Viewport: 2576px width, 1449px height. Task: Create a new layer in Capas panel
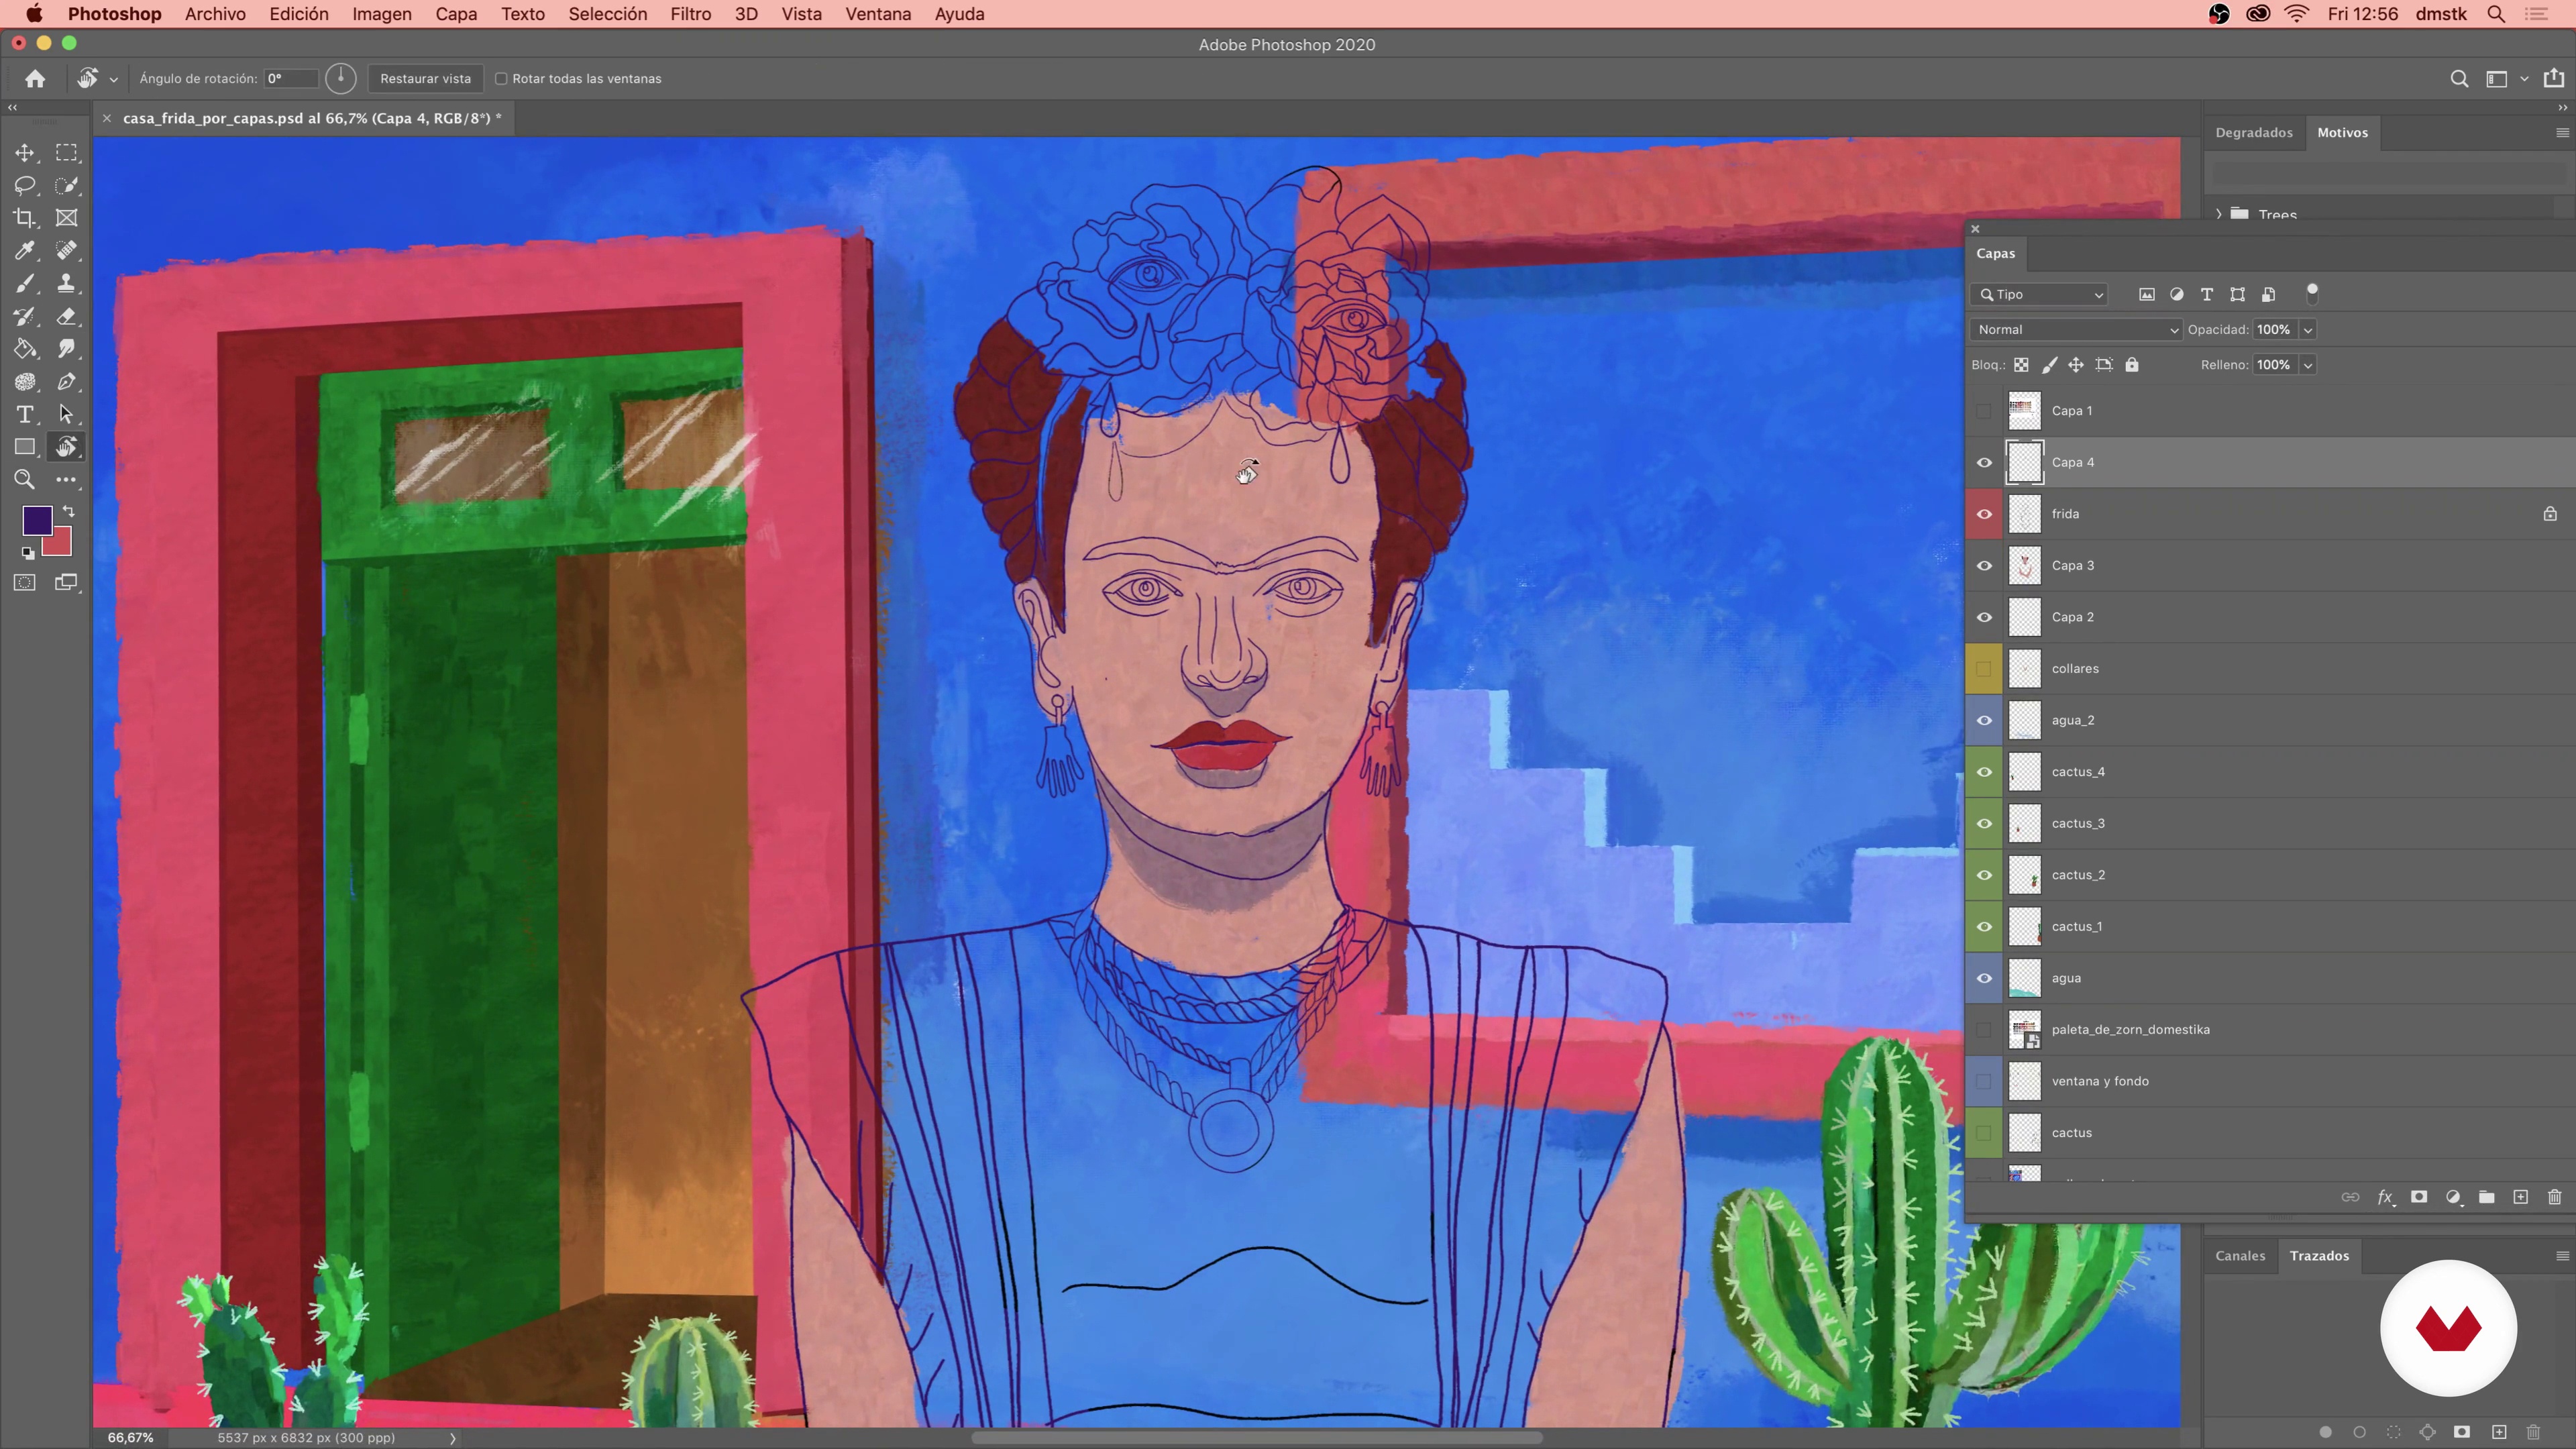[x=2521, y=1197]
